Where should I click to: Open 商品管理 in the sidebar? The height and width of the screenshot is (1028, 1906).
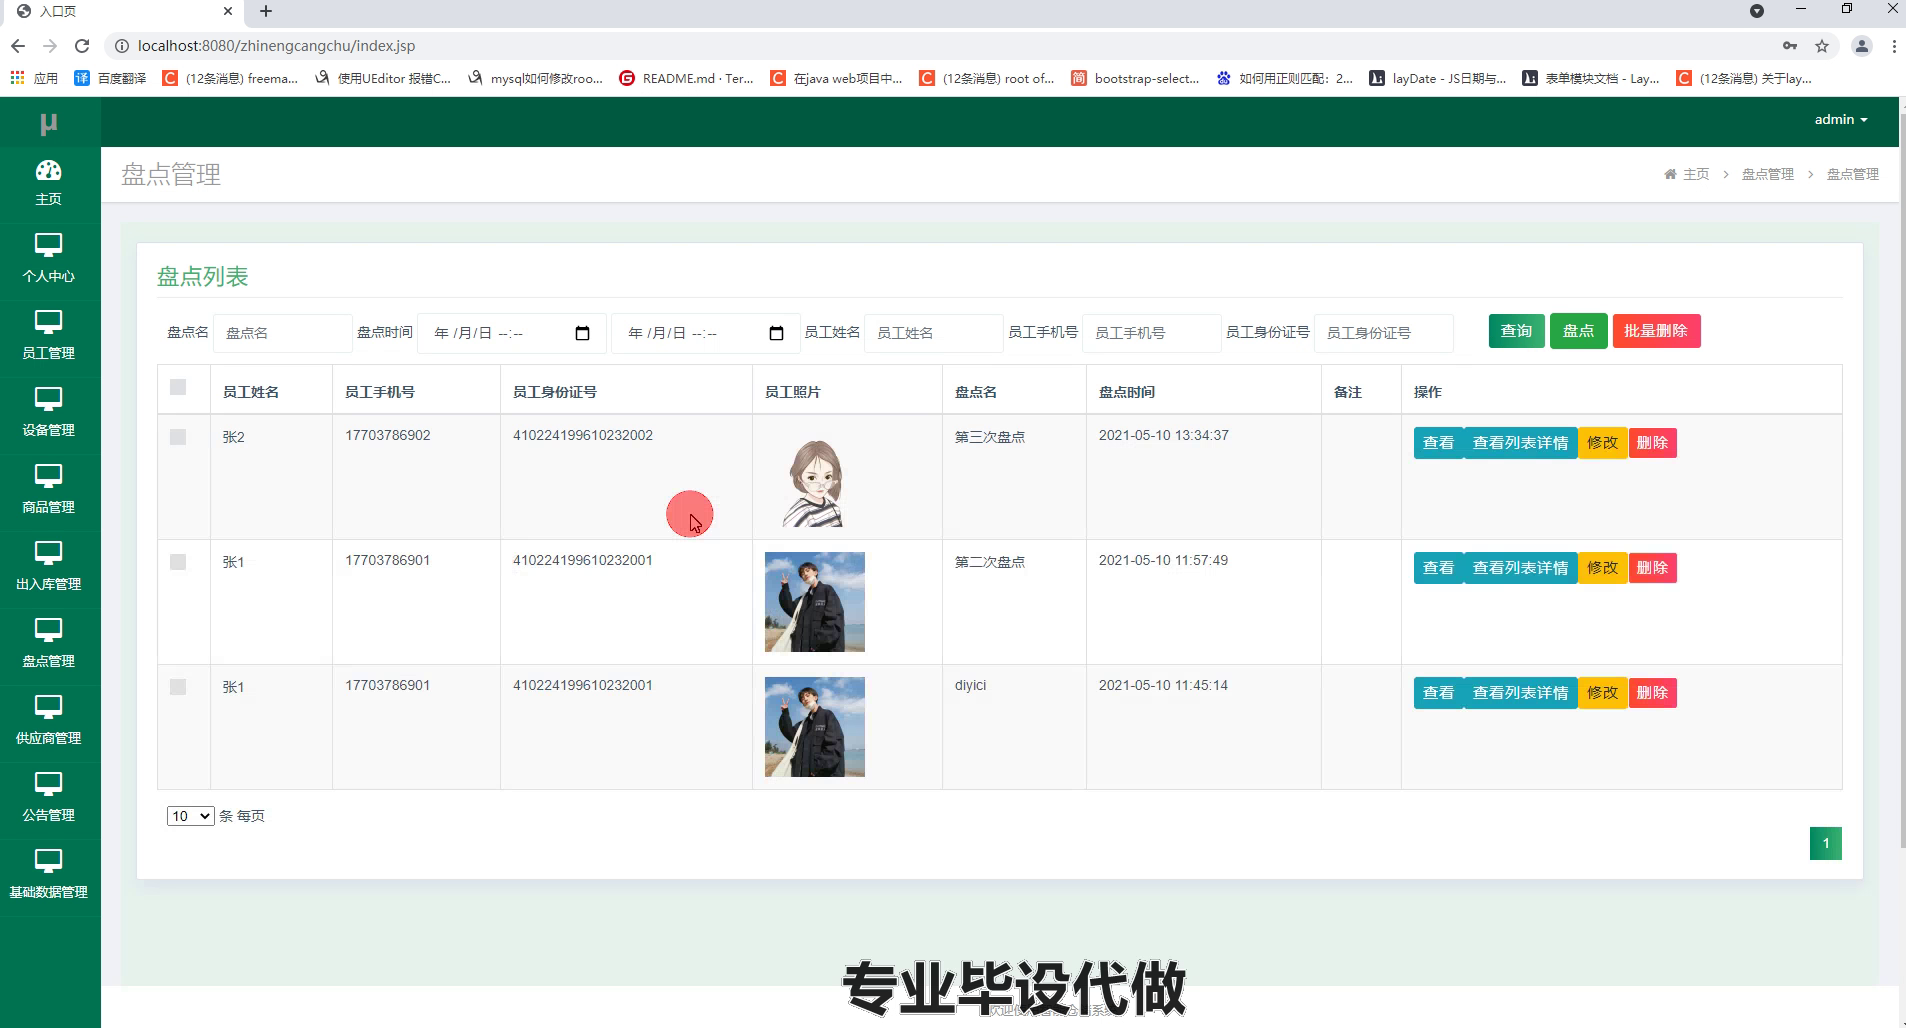coord(48,490)
